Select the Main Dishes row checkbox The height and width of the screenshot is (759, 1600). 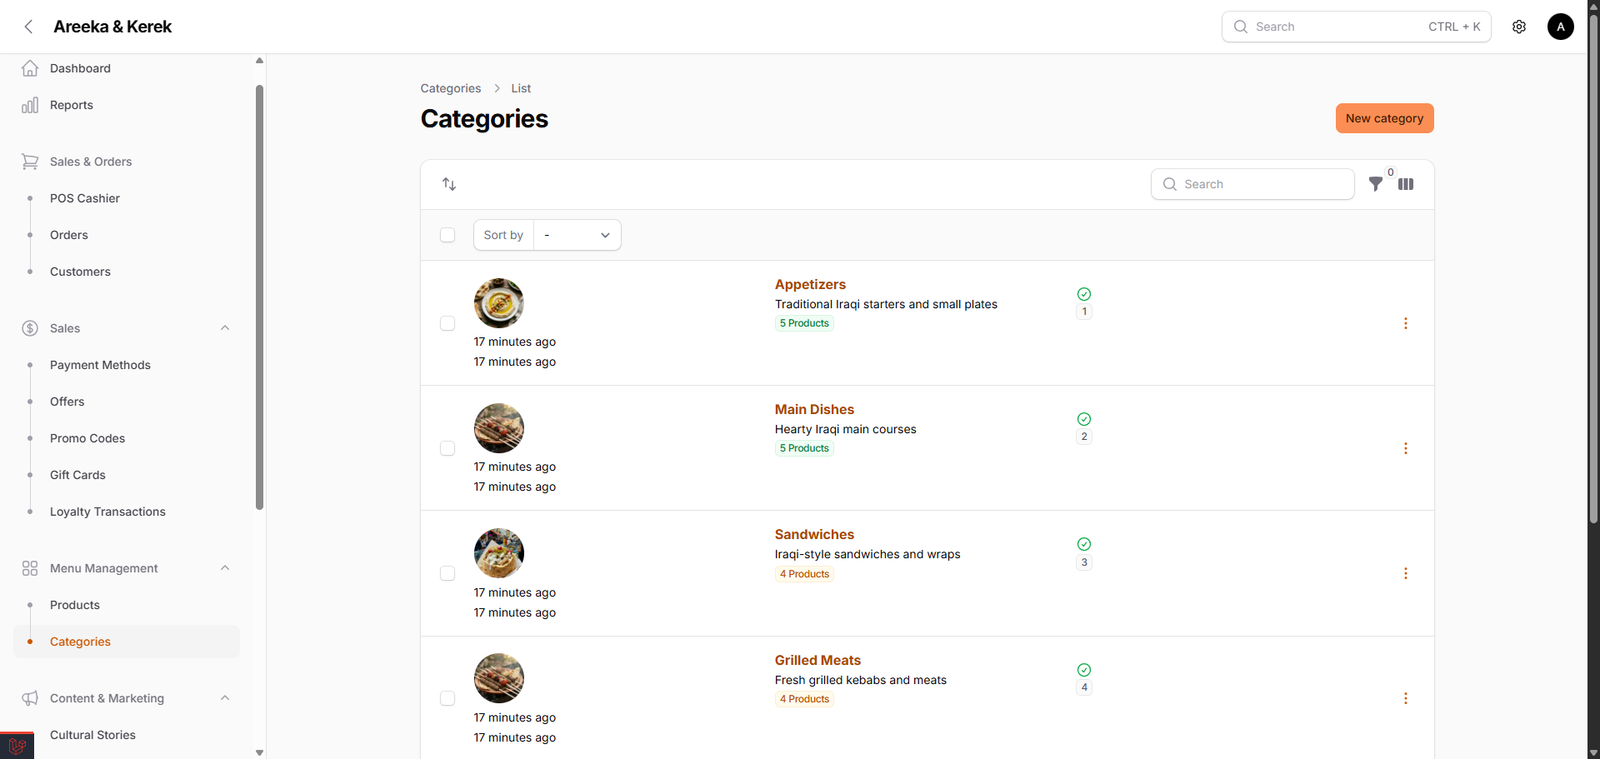(x=447, y=448)
